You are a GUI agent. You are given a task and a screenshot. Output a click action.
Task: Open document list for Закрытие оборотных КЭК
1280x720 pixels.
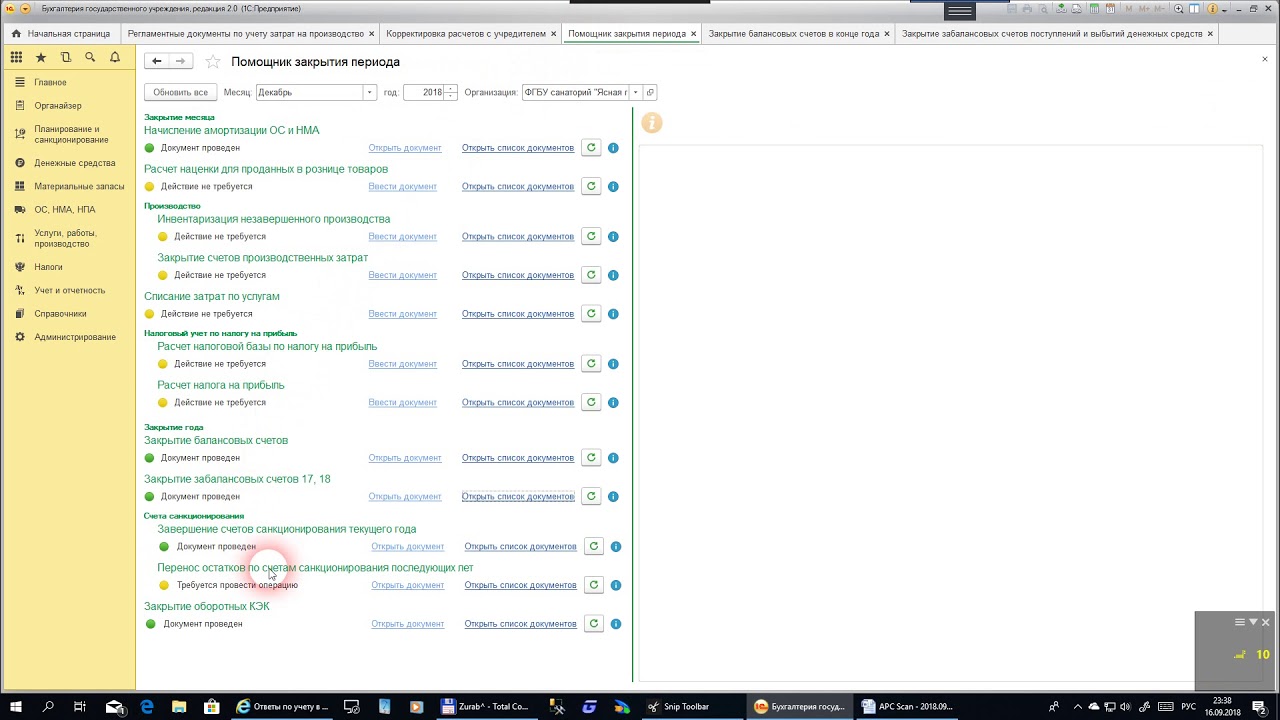tap(520, 624)
